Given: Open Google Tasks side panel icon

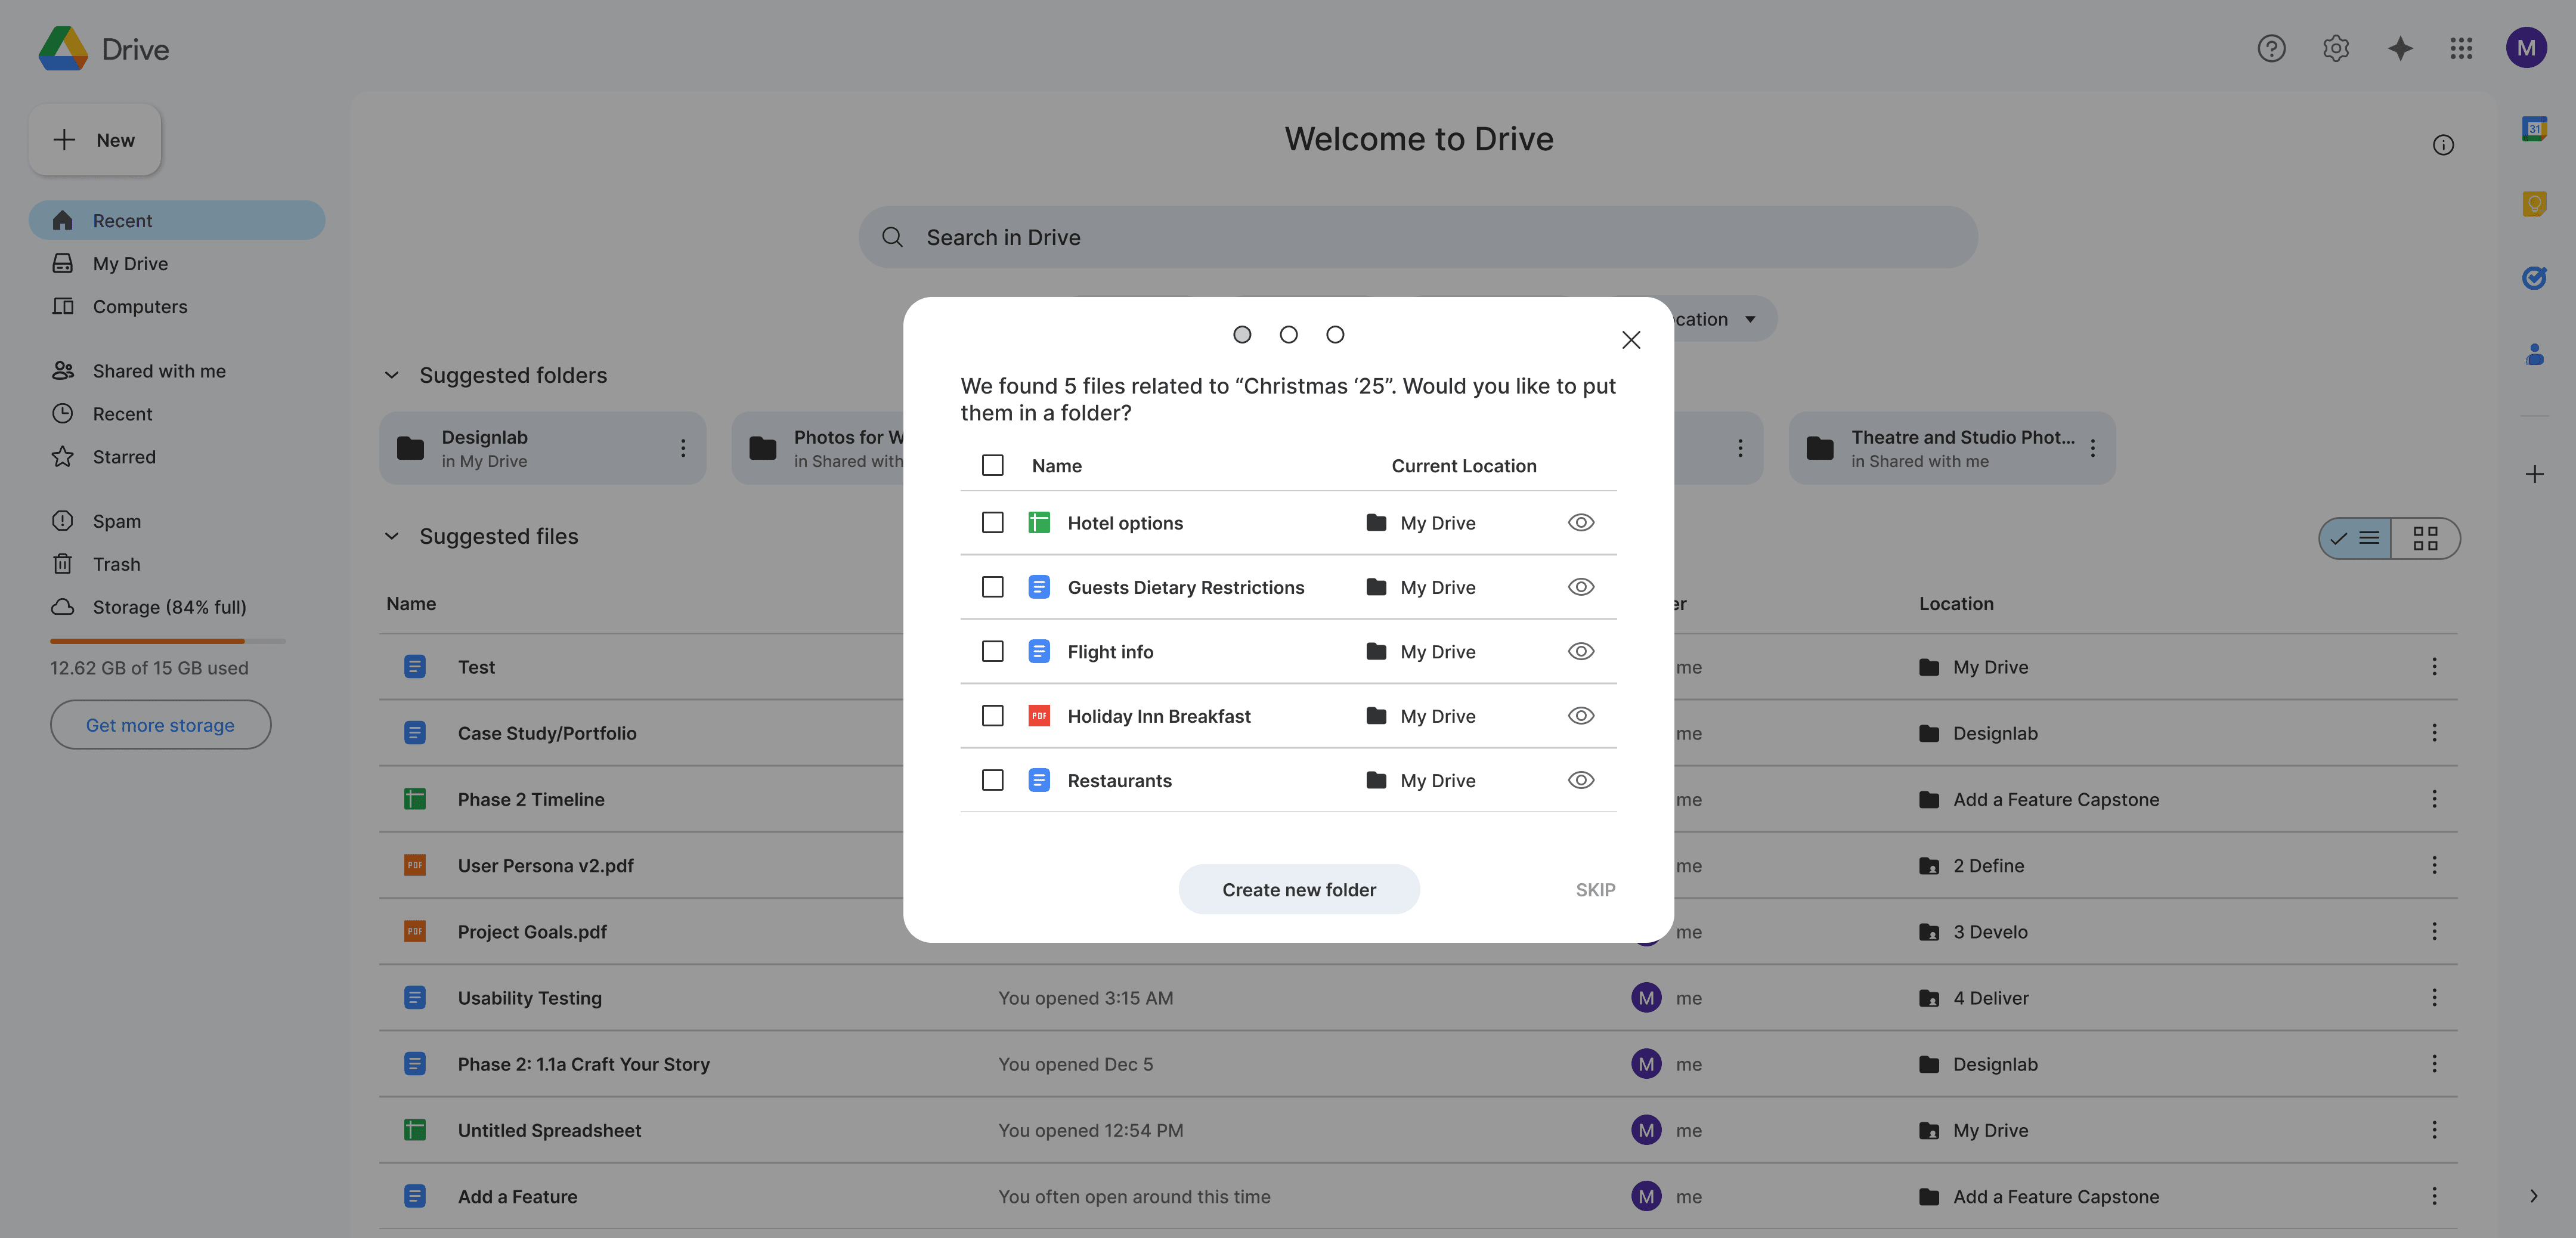Looking at the screenshot, I should pos(2533,278).
